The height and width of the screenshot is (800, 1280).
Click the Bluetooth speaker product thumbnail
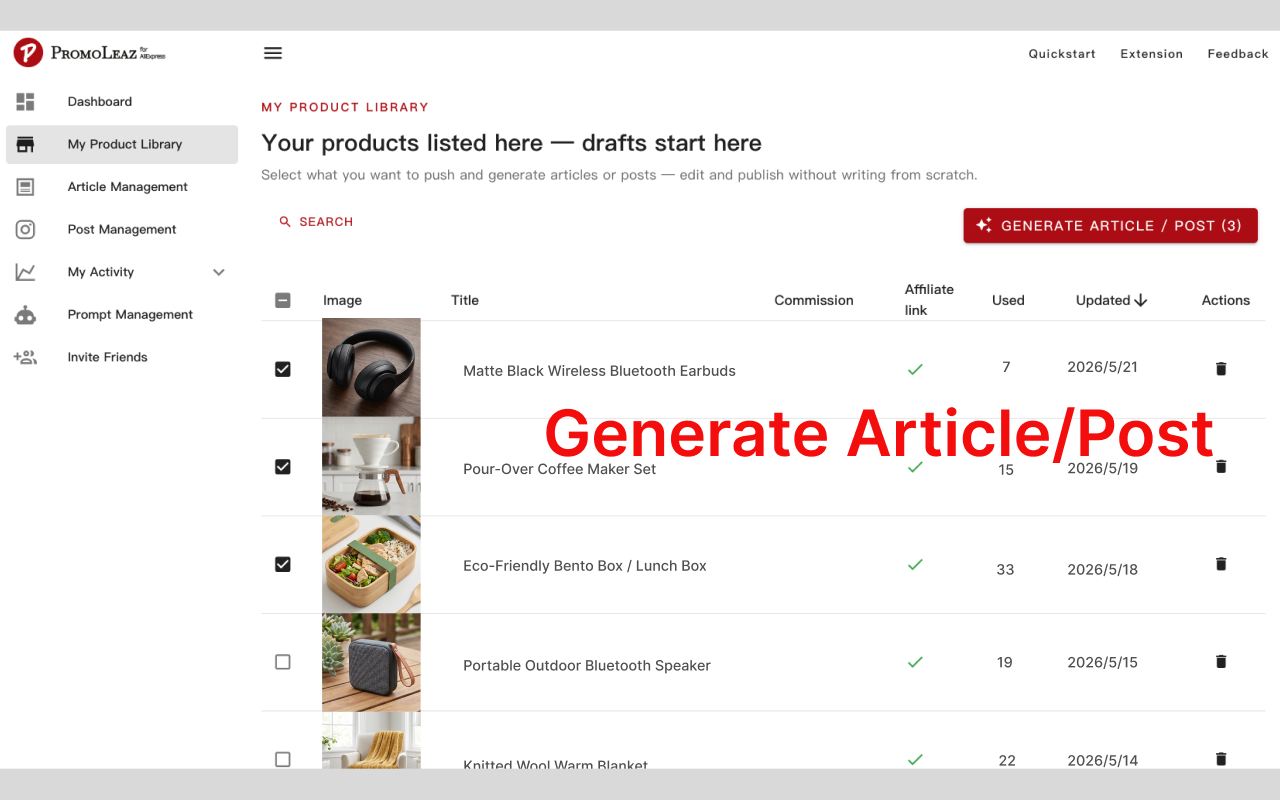371,662
